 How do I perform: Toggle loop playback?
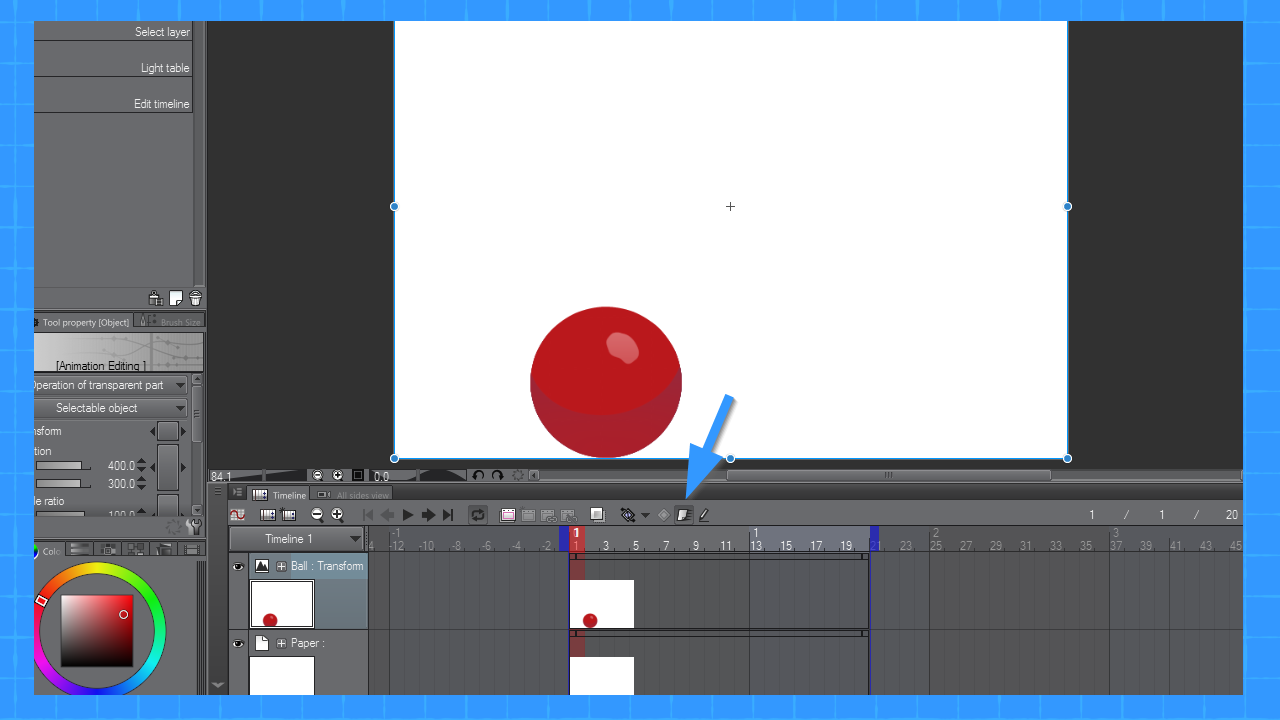478,515
